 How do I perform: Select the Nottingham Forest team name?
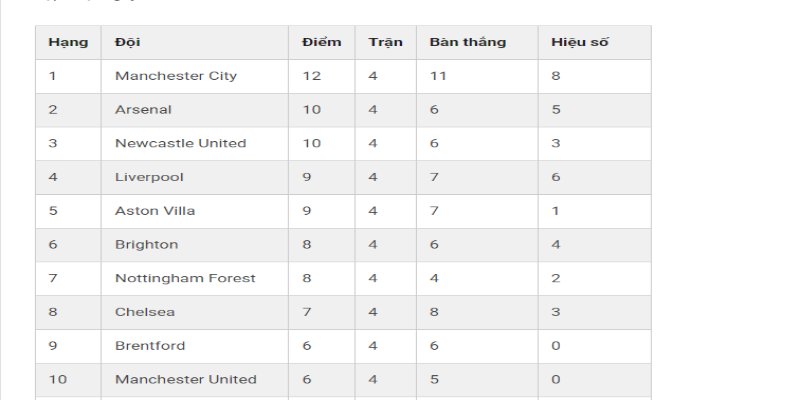coord(185,278)
